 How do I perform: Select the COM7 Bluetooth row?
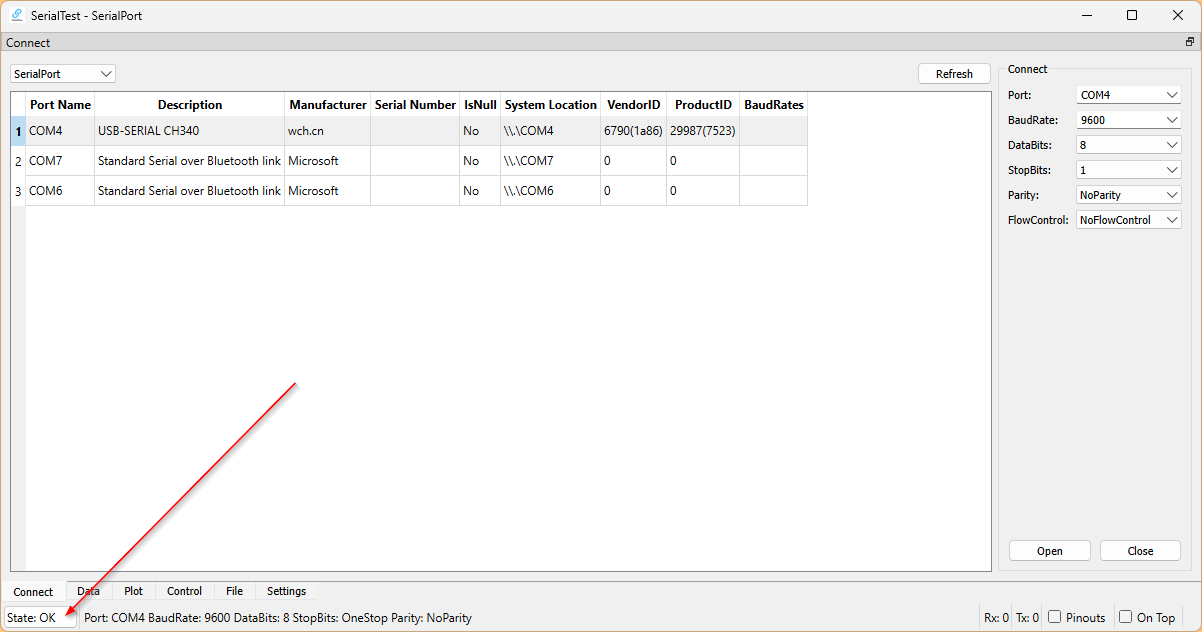tap(189, 161)
